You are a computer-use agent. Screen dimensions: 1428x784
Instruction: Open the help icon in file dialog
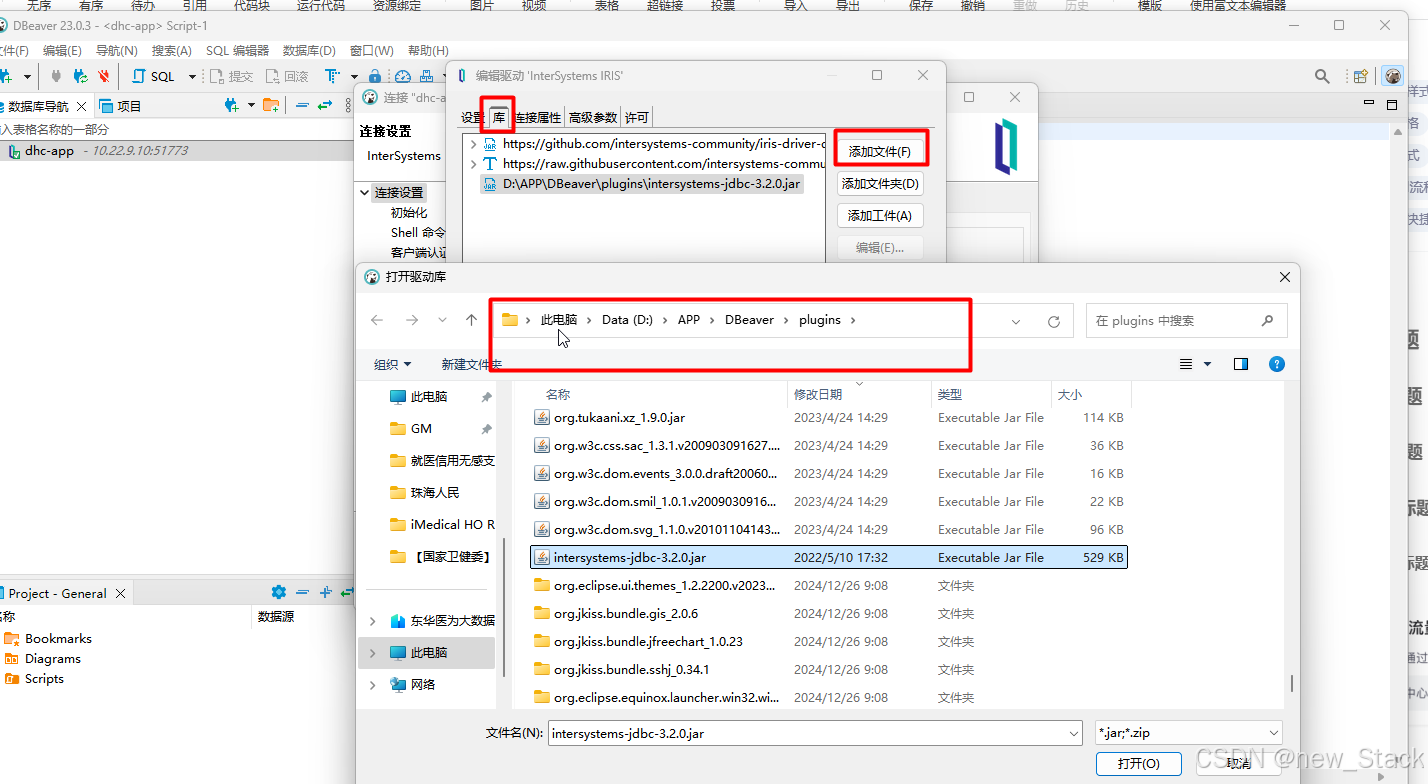pyautogui.click(x=1277, y=364)
